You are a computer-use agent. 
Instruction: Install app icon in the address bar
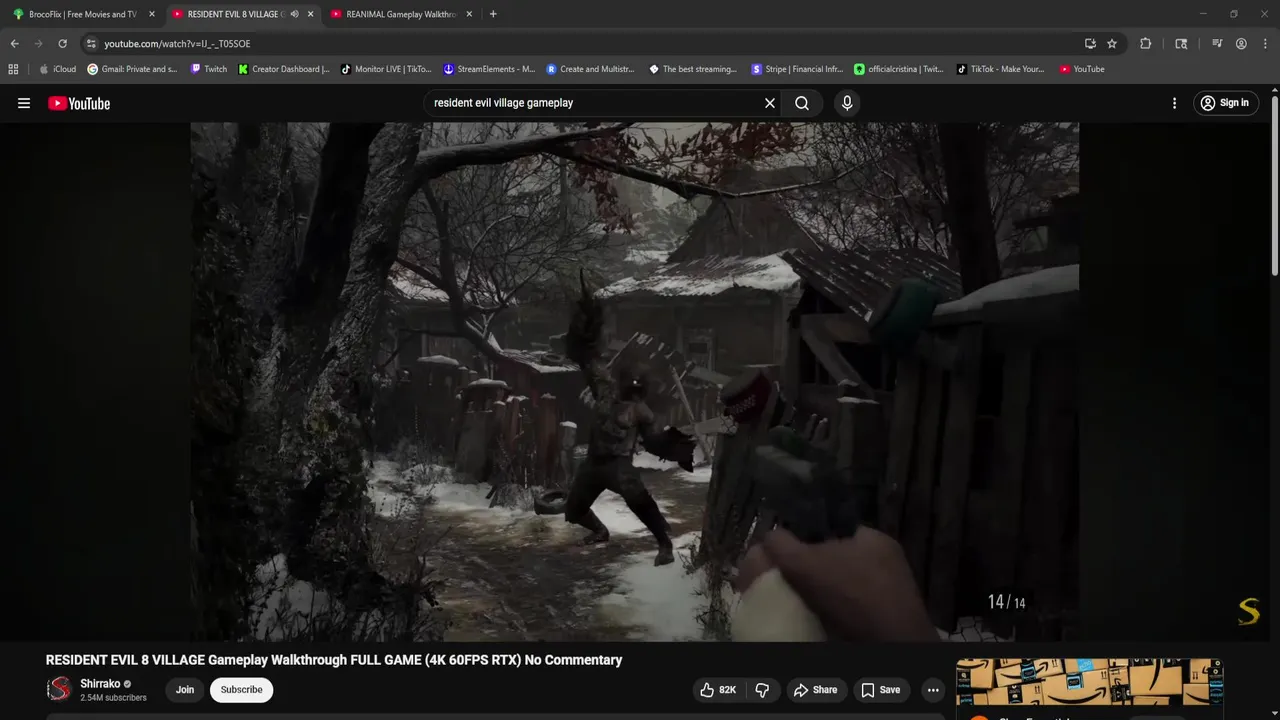click(1090, 44)
